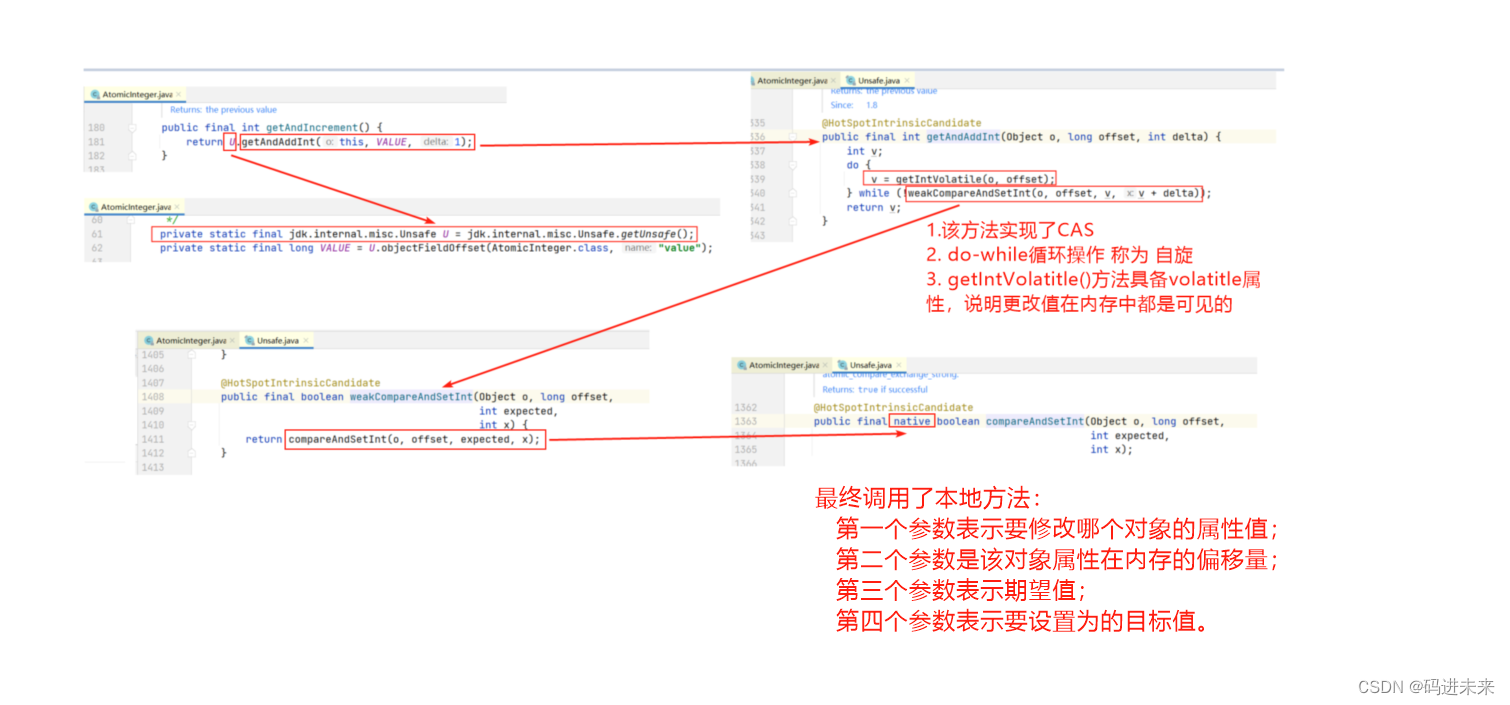Click VALUE argument on line 181
Image resolution: width=1510 pixels, height=705 pixels.
click(x=390, y=142)
